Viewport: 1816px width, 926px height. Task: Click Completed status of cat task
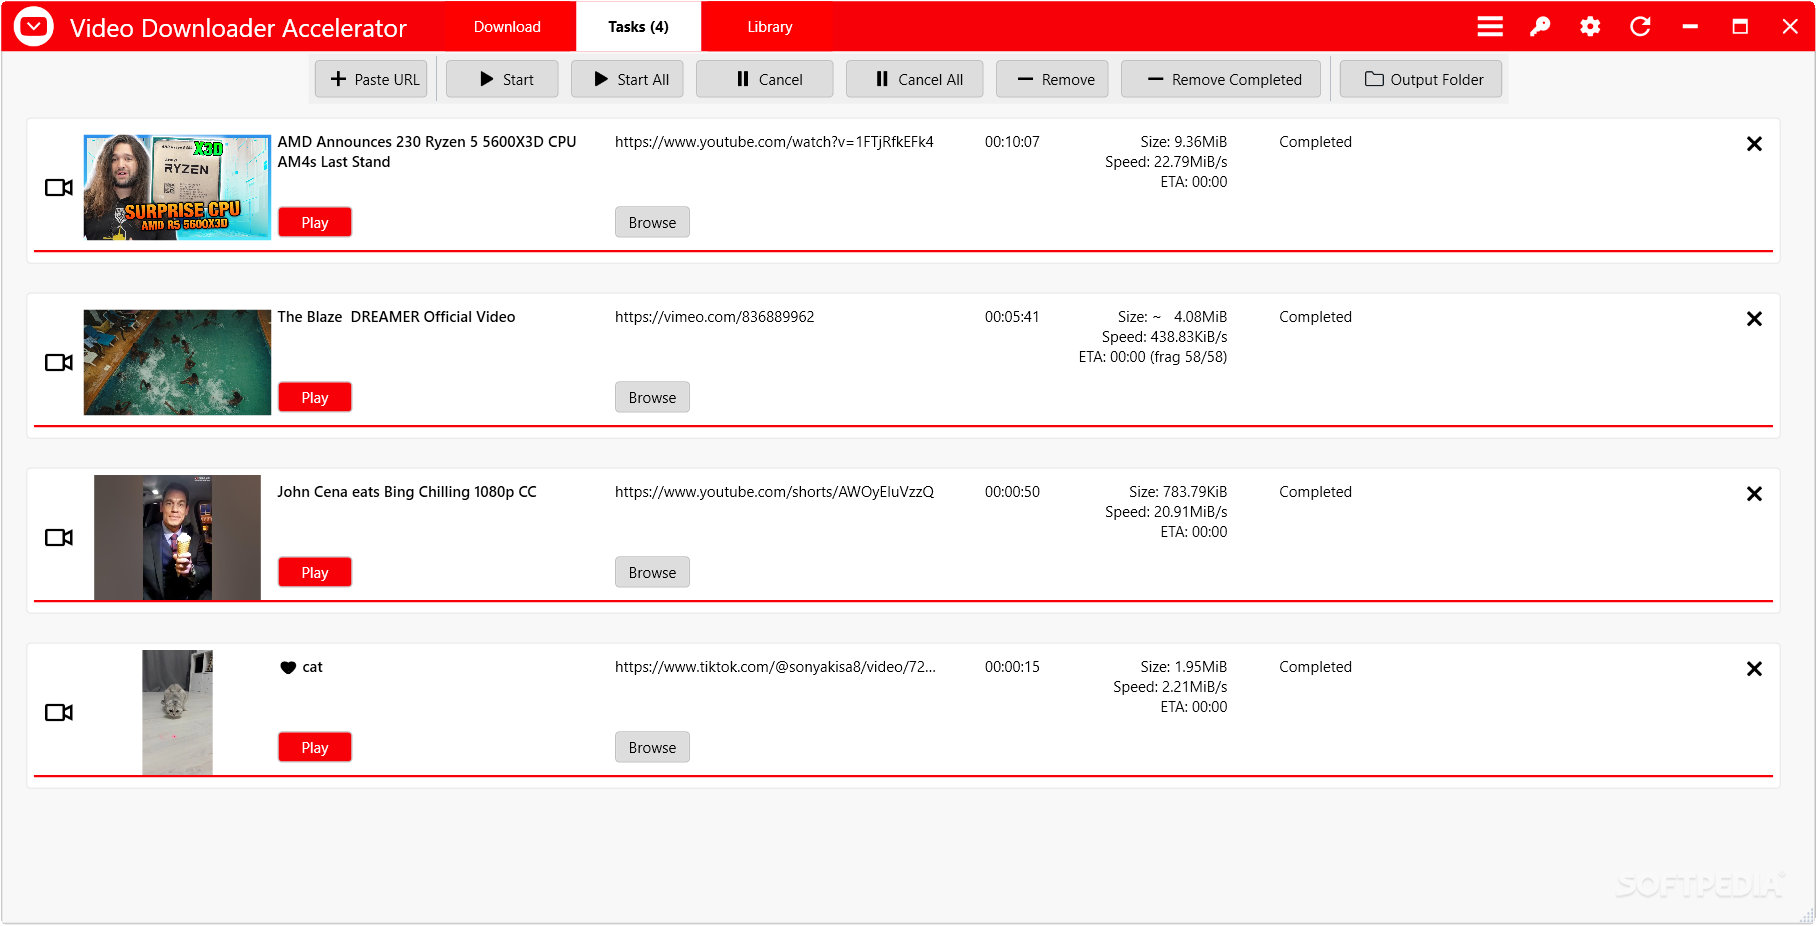pyautogui.click(x=1315, y=667)
